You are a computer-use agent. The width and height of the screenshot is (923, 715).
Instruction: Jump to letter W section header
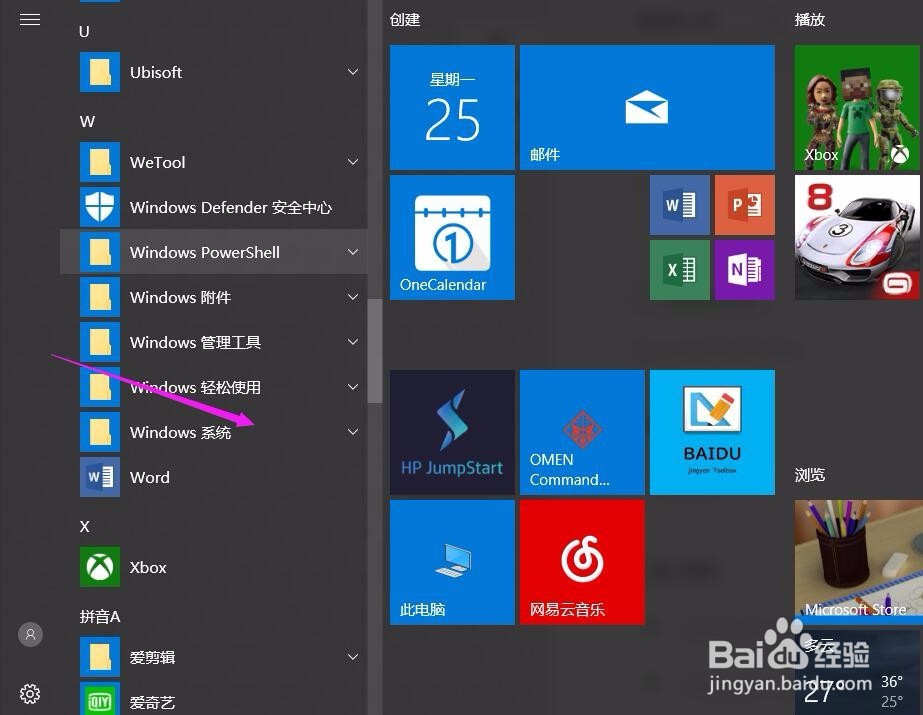click(x=87, y=122)
